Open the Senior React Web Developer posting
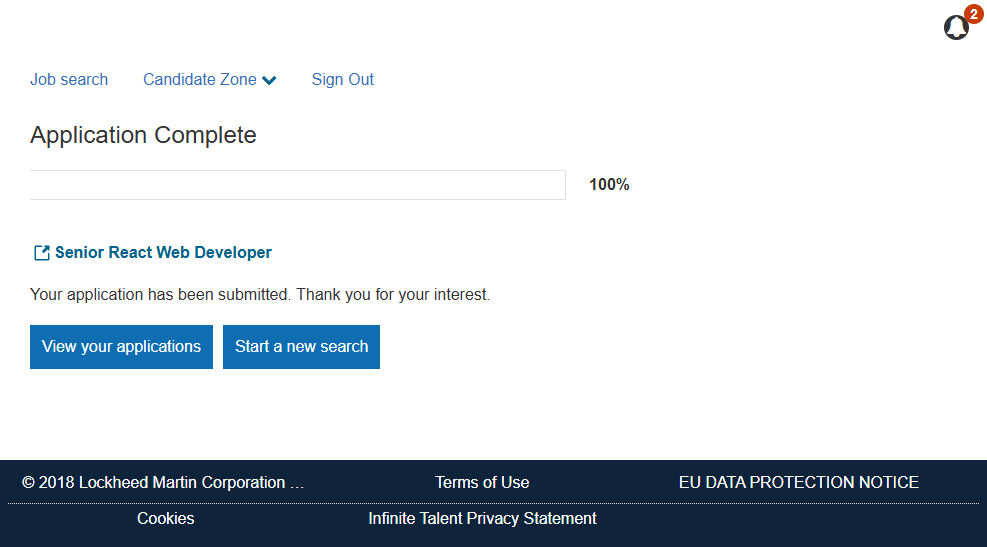Screen dimensions: 987x547 pos(163,253)
